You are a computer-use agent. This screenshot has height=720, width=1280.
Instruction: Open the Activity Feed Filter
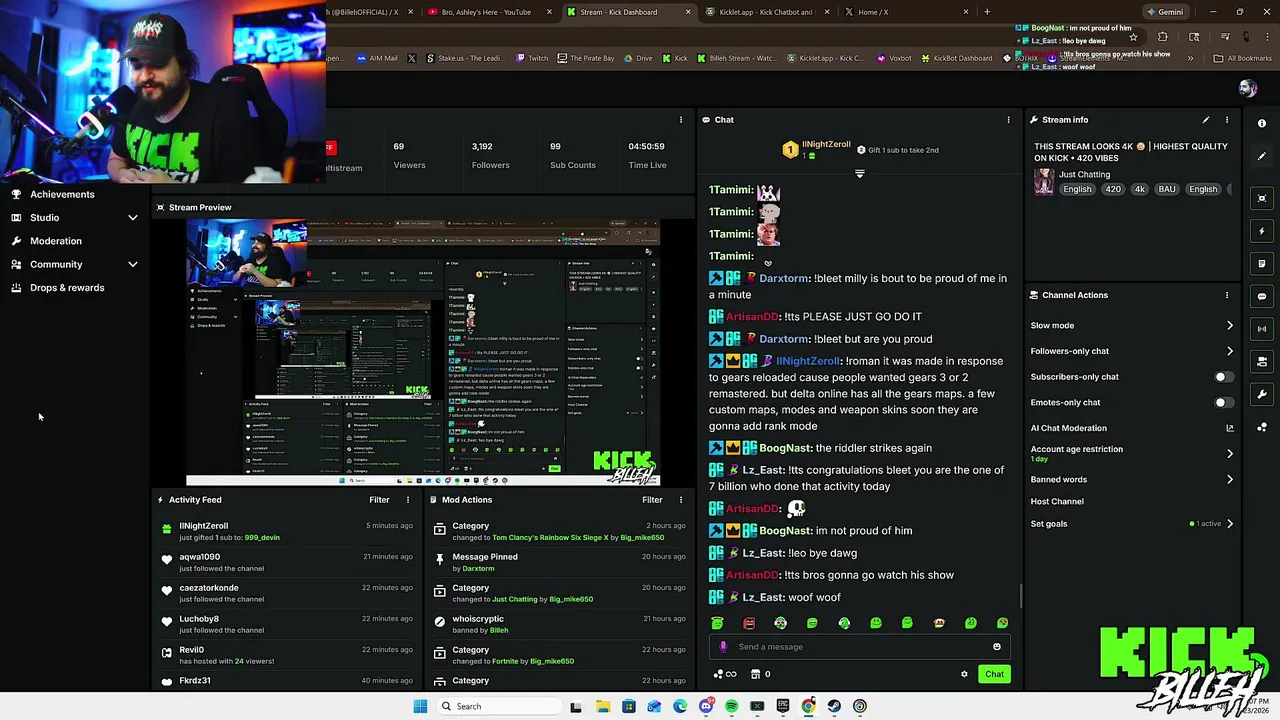pos(379,500)
